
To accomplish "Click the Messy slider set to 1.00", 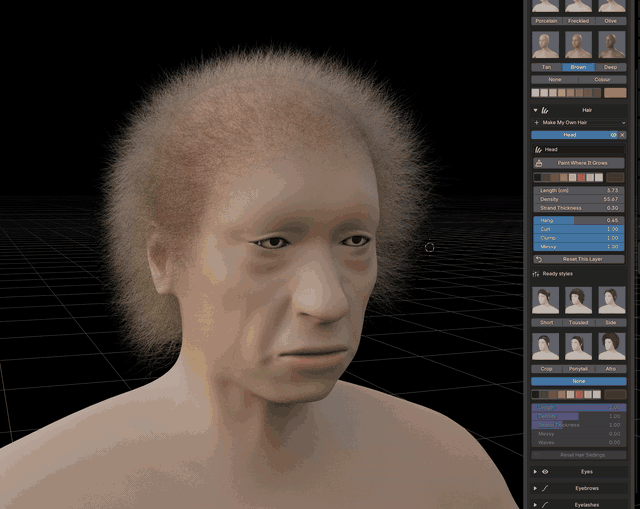I will click(579, 247).
